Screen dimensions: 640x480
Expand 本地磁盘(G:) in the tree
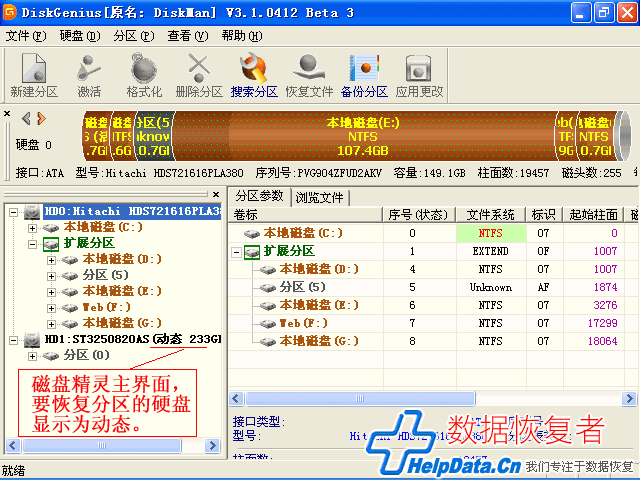click(x=51, y=324)
